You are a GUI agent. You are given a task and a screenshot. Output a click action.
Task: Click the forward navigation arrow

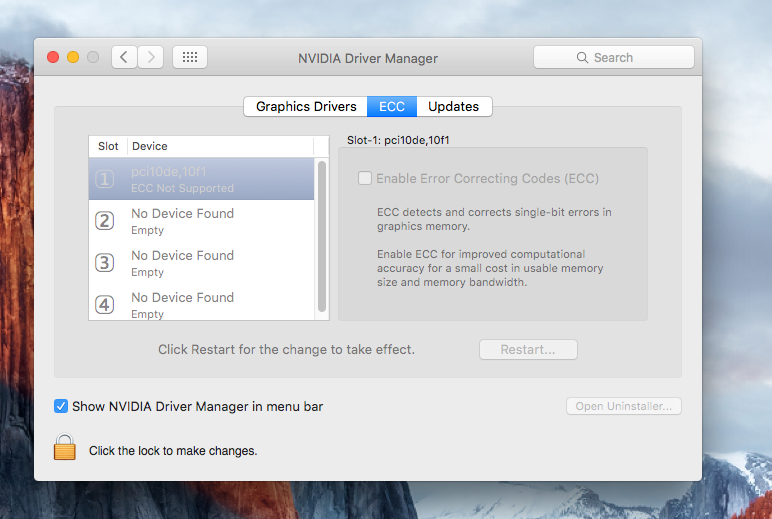pos(151,58)
